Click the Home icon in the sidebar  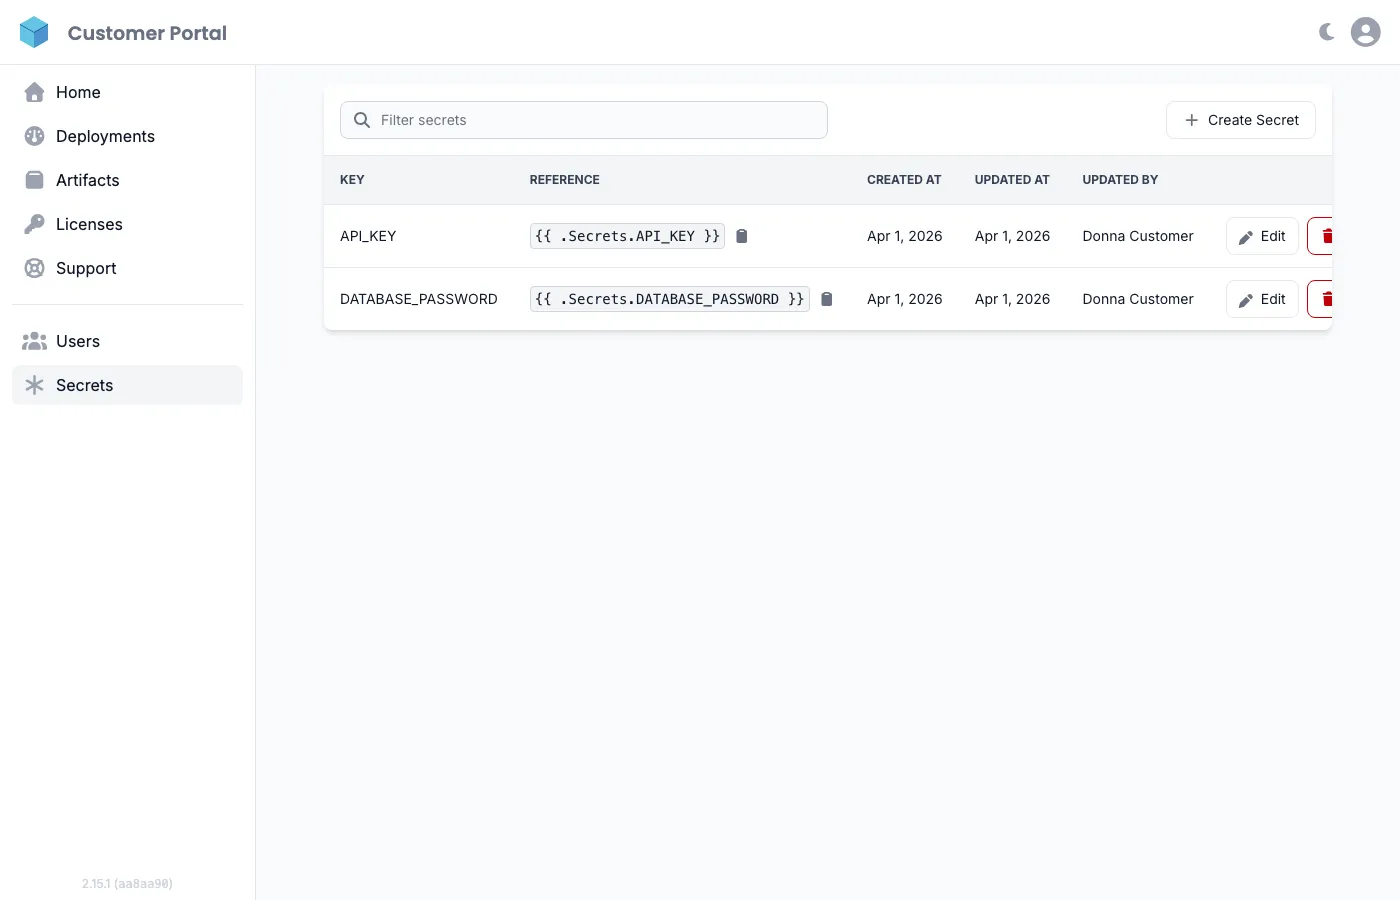click(34, 92)
